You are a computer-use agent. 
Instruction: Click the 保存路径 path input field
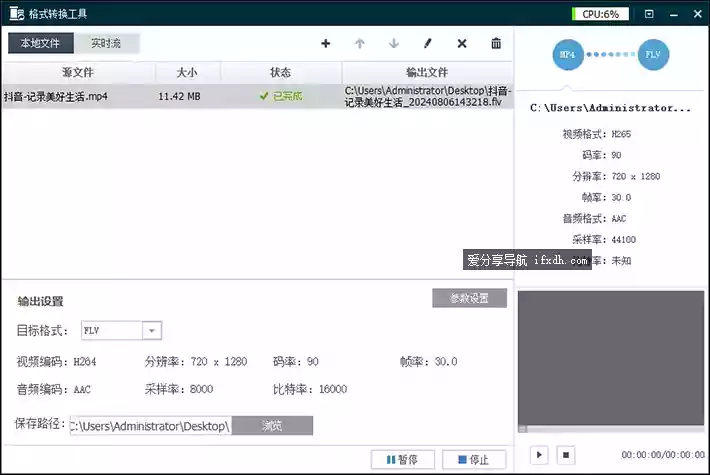coord(150,426)
